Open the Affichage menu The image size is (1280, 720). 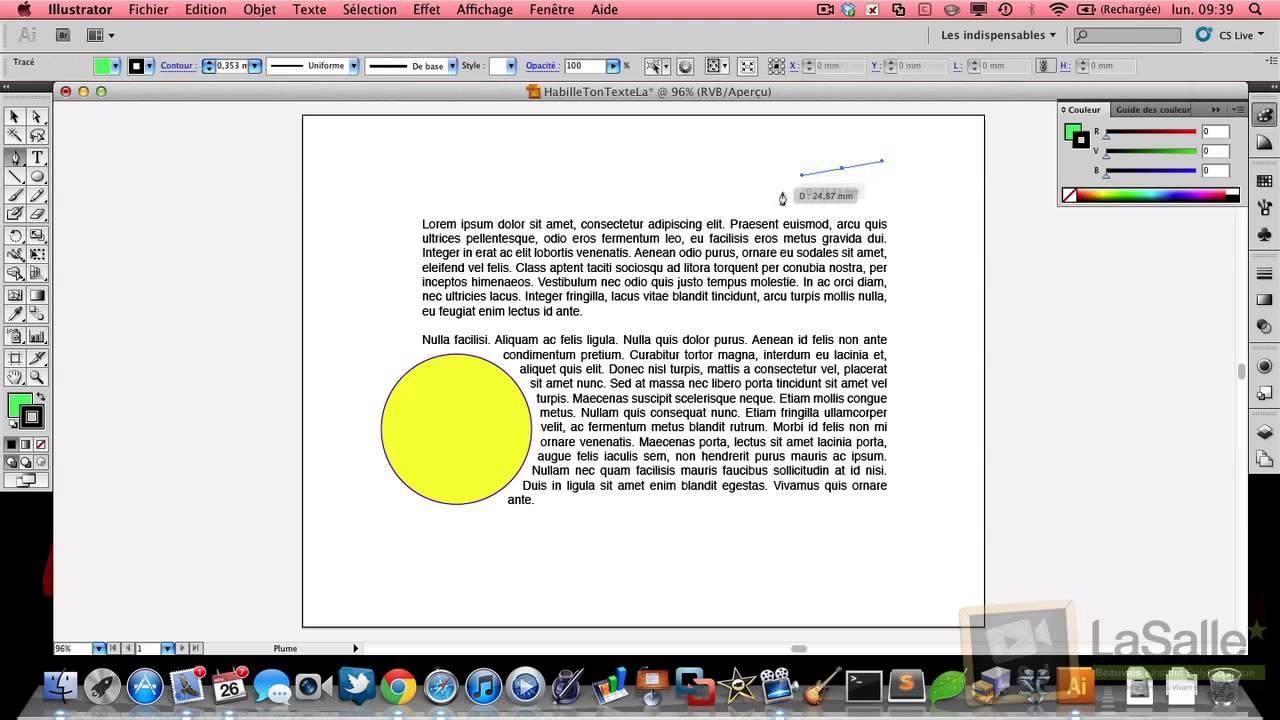(484, 9)
